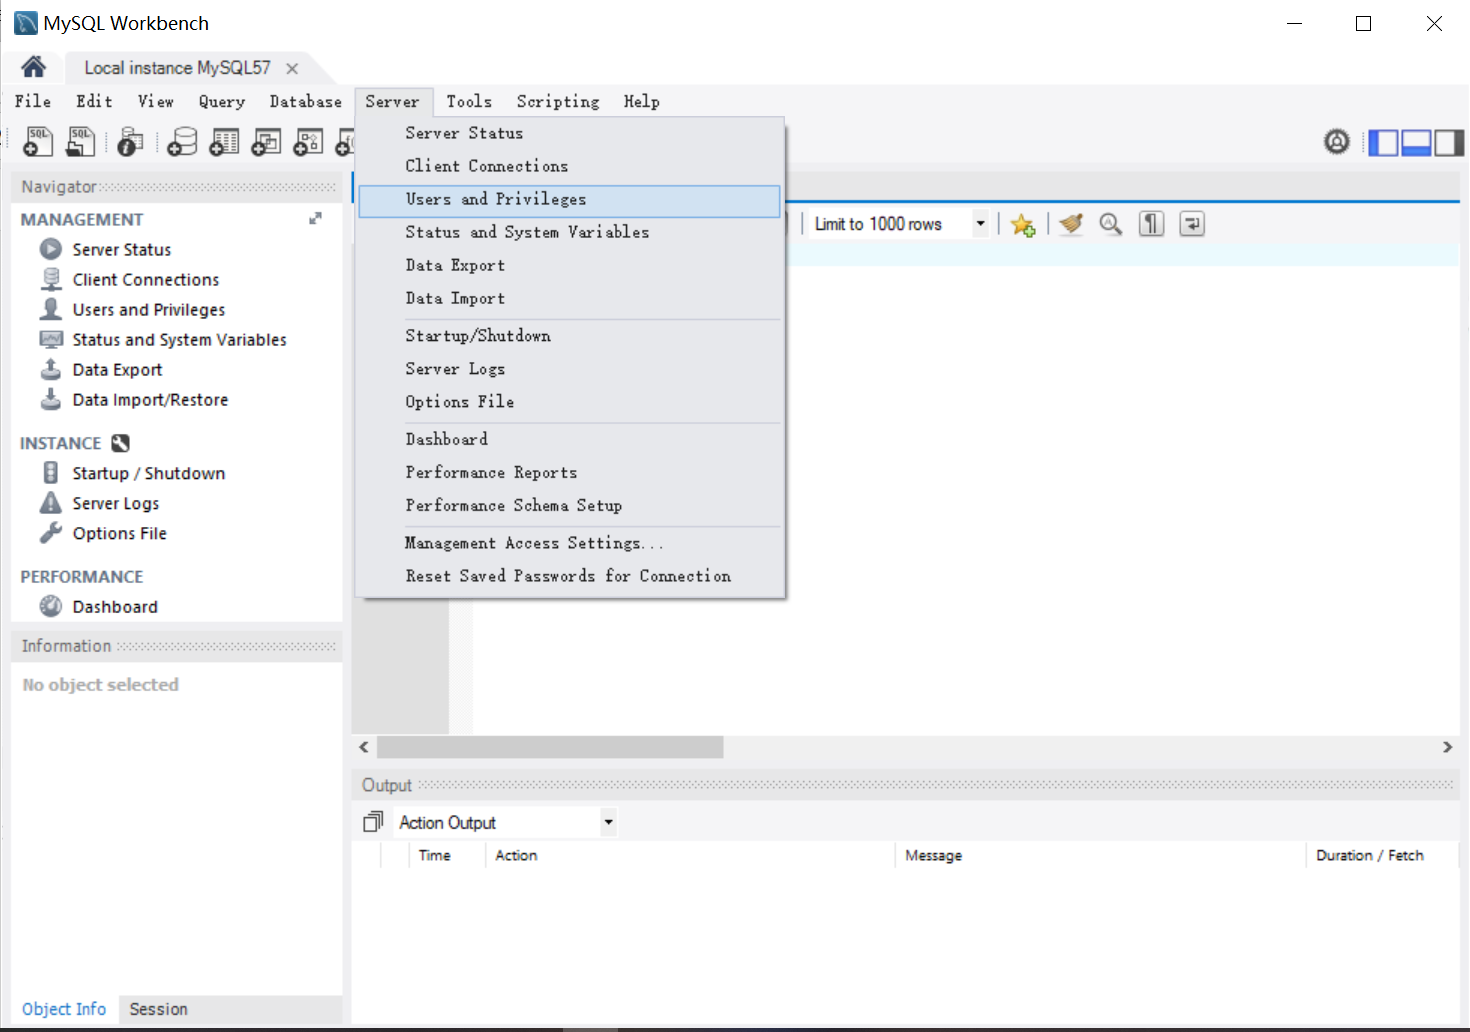Select Data Import menu entry
The width and height of the screenshot is (1470, 1032).
pyautogui.click(x=569, y=298)
